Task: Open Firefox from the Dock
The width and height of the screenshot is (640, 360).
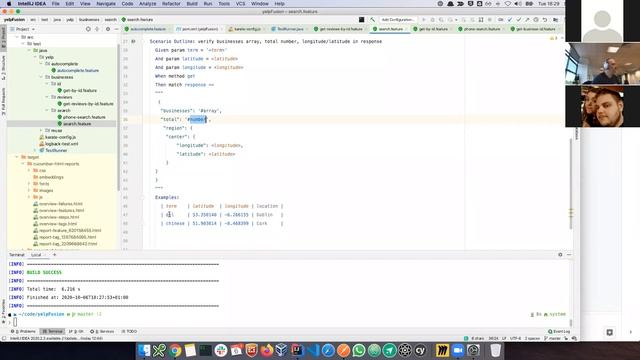Action: [267, 350]
